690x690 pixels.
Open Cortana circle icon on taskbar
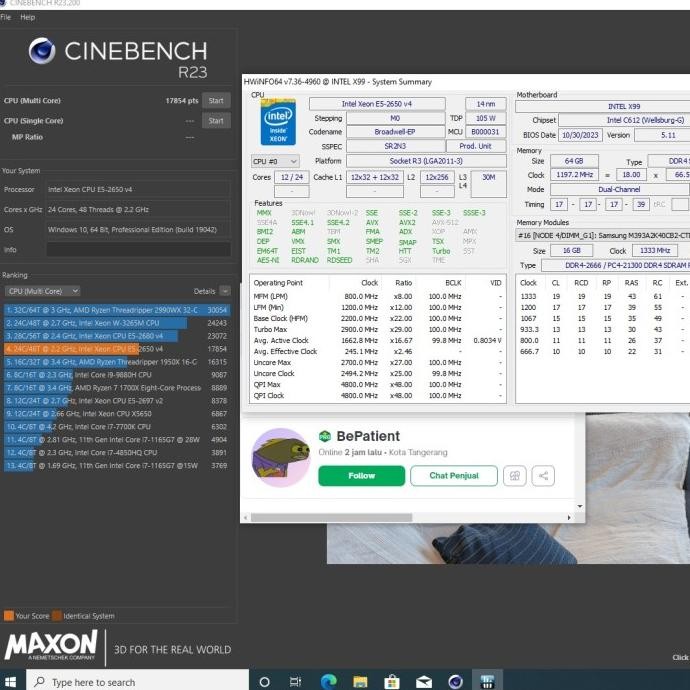tap(264, 682)
